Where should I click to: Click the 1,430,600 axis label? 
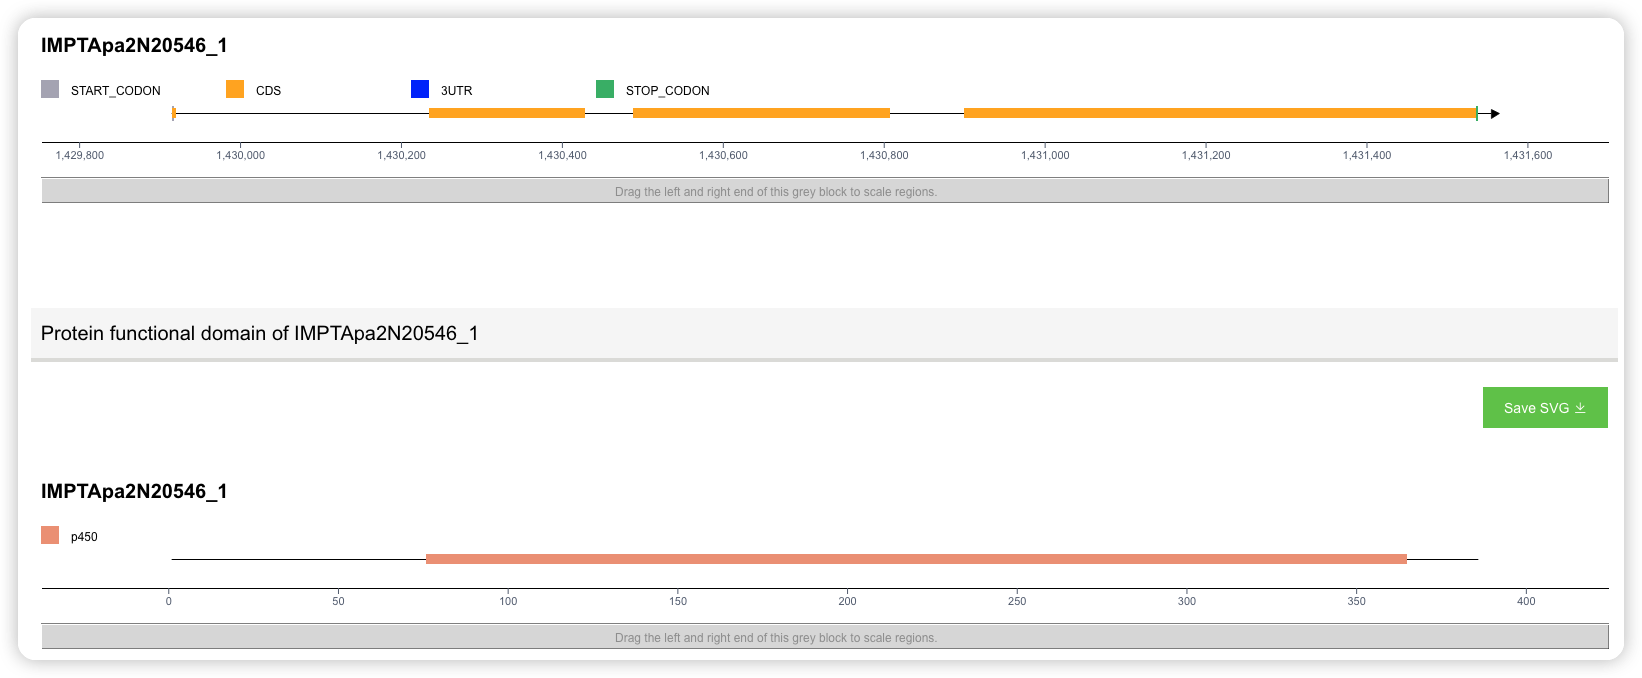(723, 155)
